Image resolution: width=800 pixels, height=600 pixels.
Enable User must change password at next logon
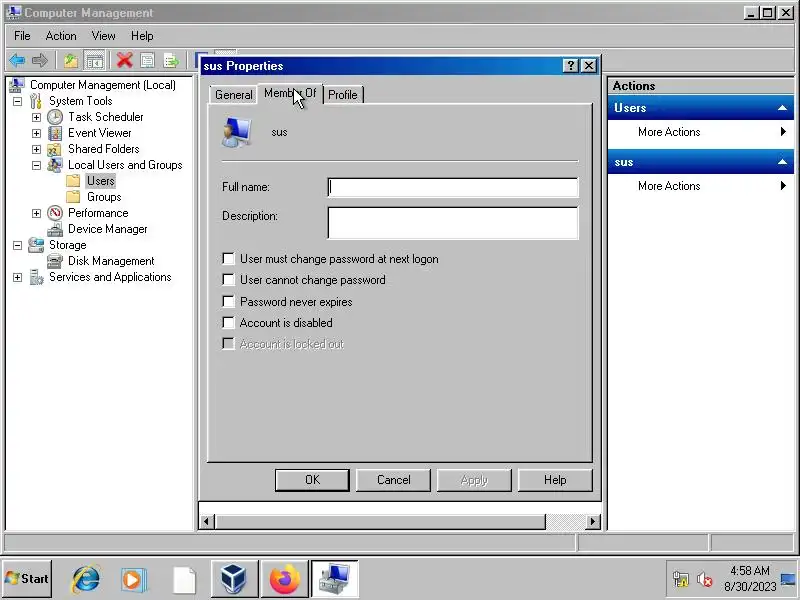click(x=228, y=259)
